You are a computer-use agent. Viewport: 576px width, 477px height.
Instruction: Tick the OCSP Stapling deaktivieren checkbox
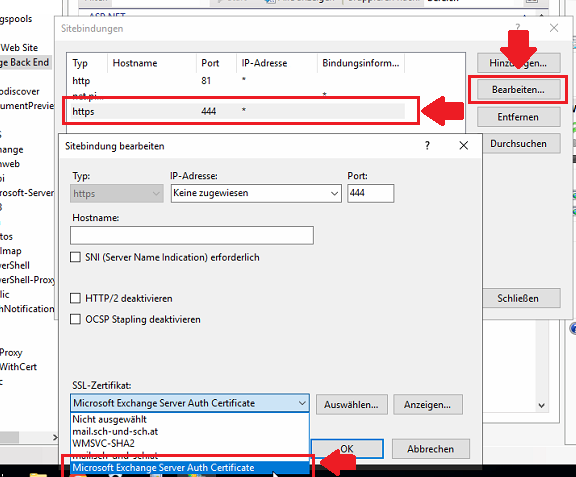click(75, 319)
